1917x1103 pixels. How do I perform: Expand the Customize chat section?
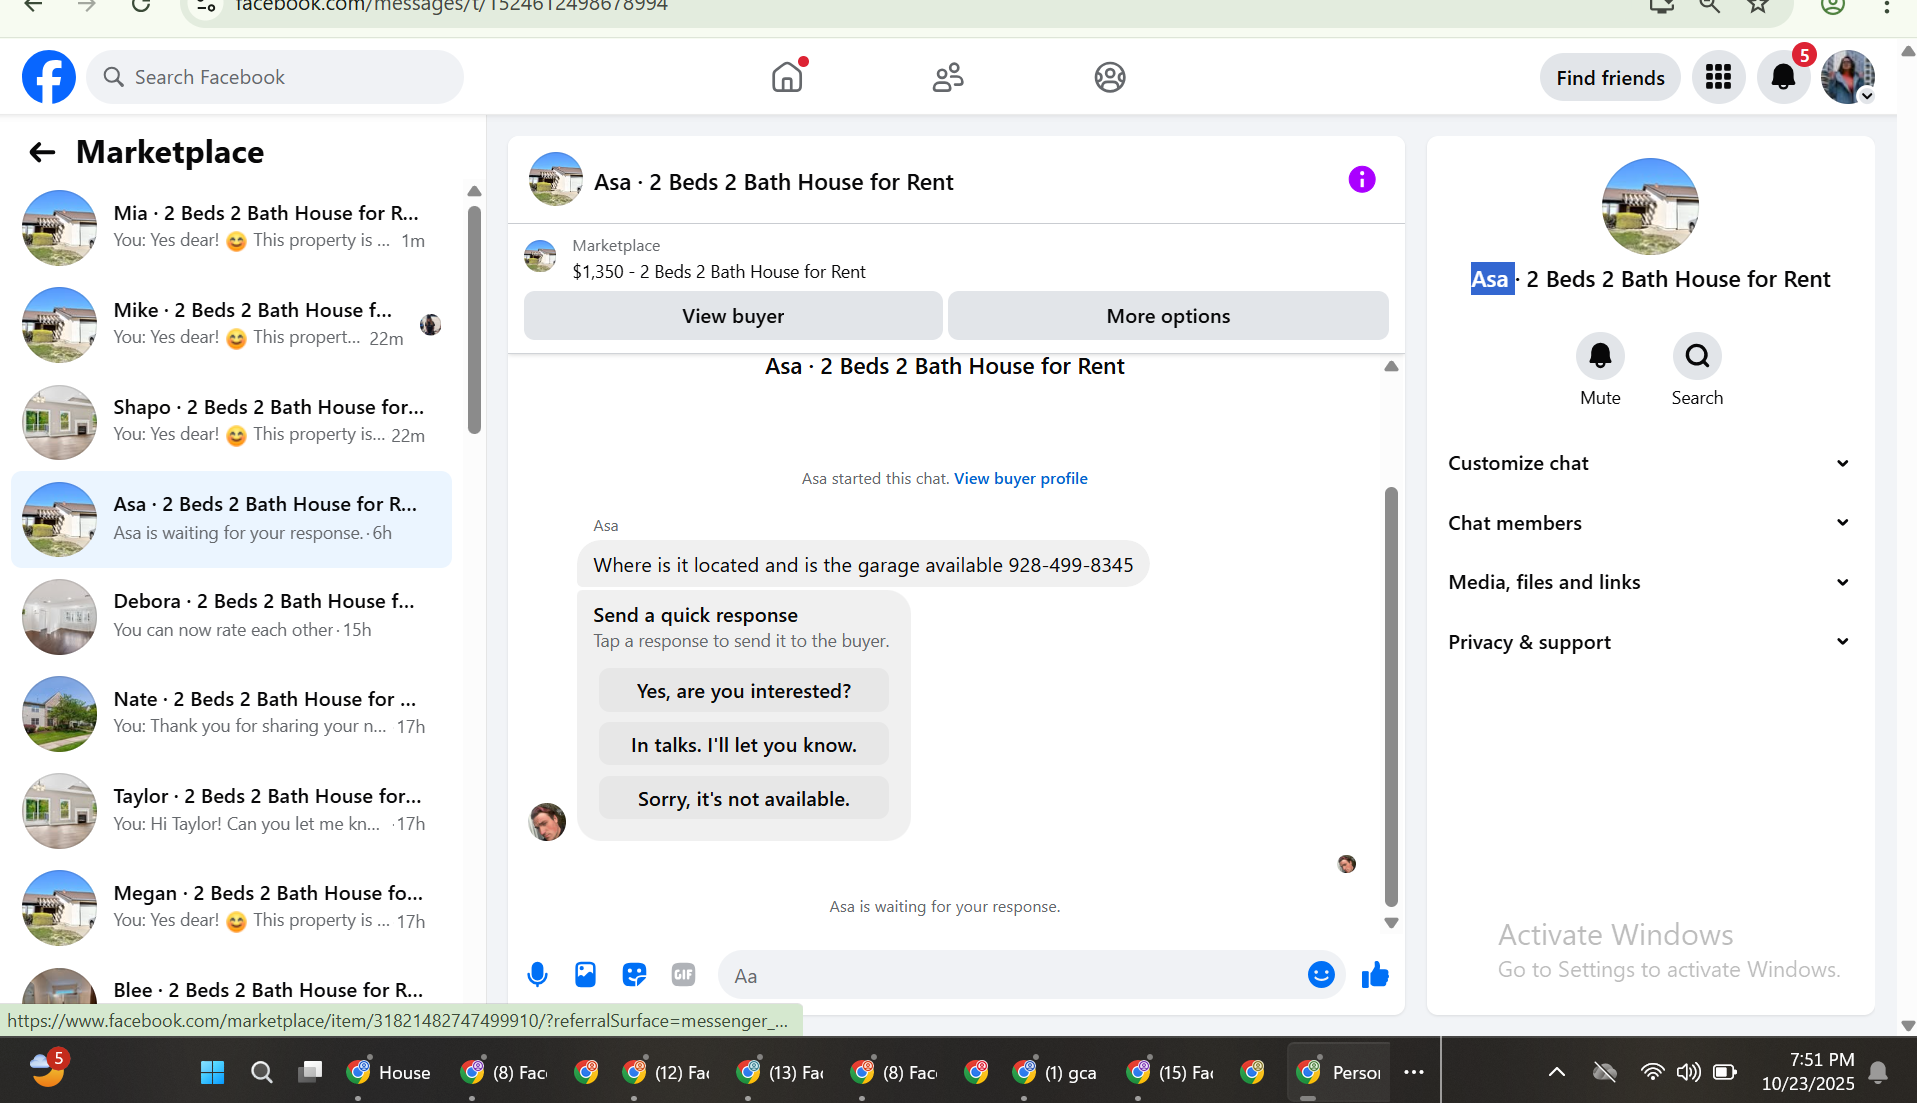click(x=1649, y=463)
